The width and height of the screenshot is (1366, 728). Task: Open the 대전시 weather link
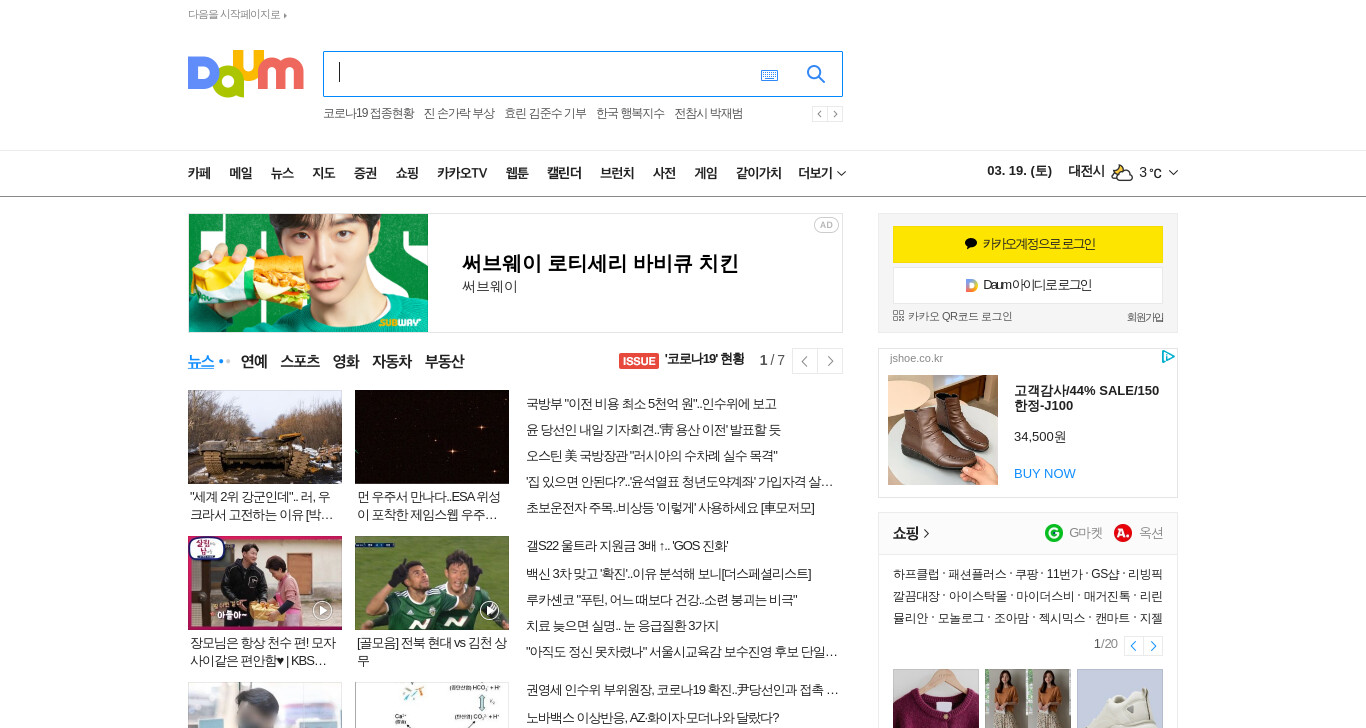tap(1086, 172)
